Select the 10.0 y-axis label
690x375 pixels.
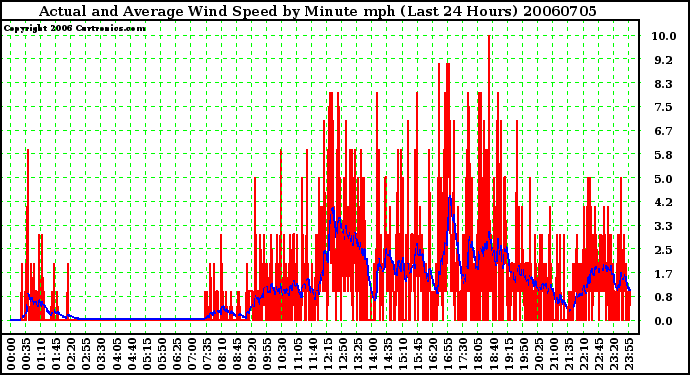point(664,36)
